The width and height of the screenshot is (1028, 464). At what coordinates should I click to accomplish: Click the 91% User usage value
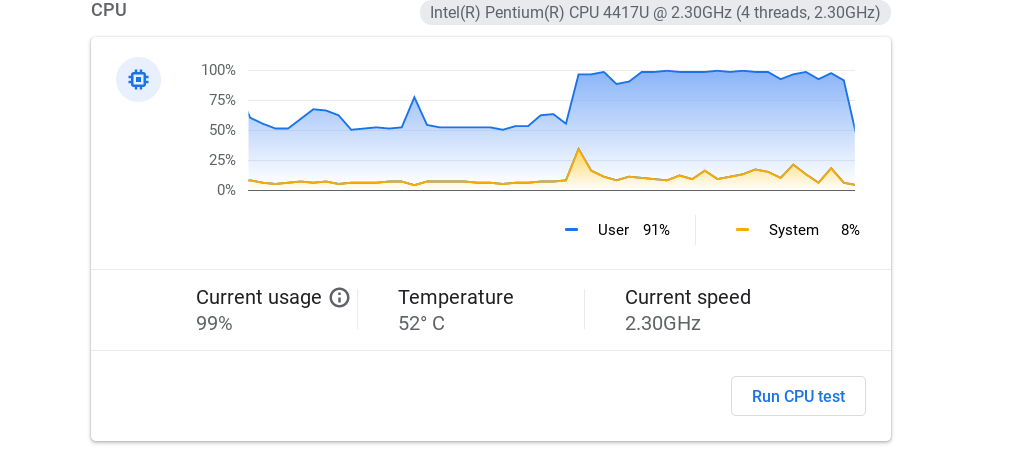(x=656, y=230)
